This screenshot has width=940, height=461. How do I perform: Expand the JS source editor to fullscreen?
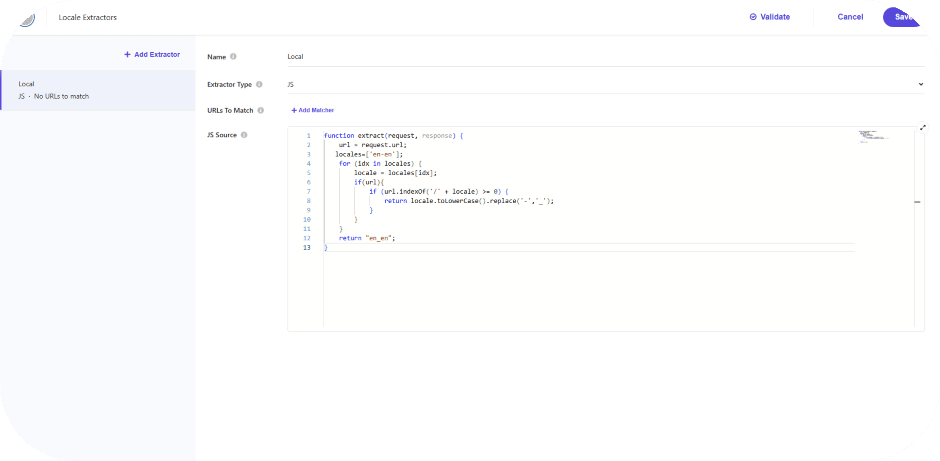click(922, 128)
